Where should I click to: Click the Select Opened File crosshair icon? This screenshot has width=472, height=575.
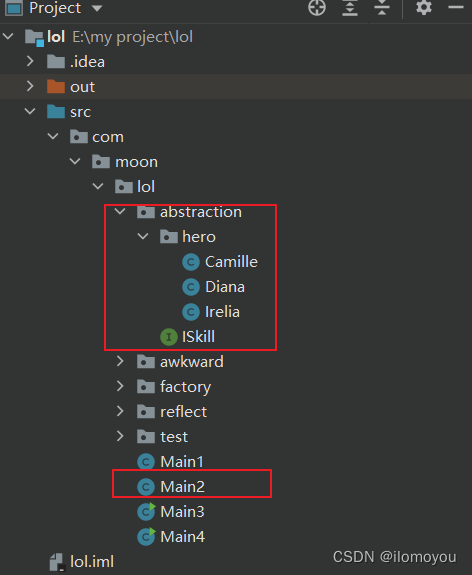coord(317,8)
